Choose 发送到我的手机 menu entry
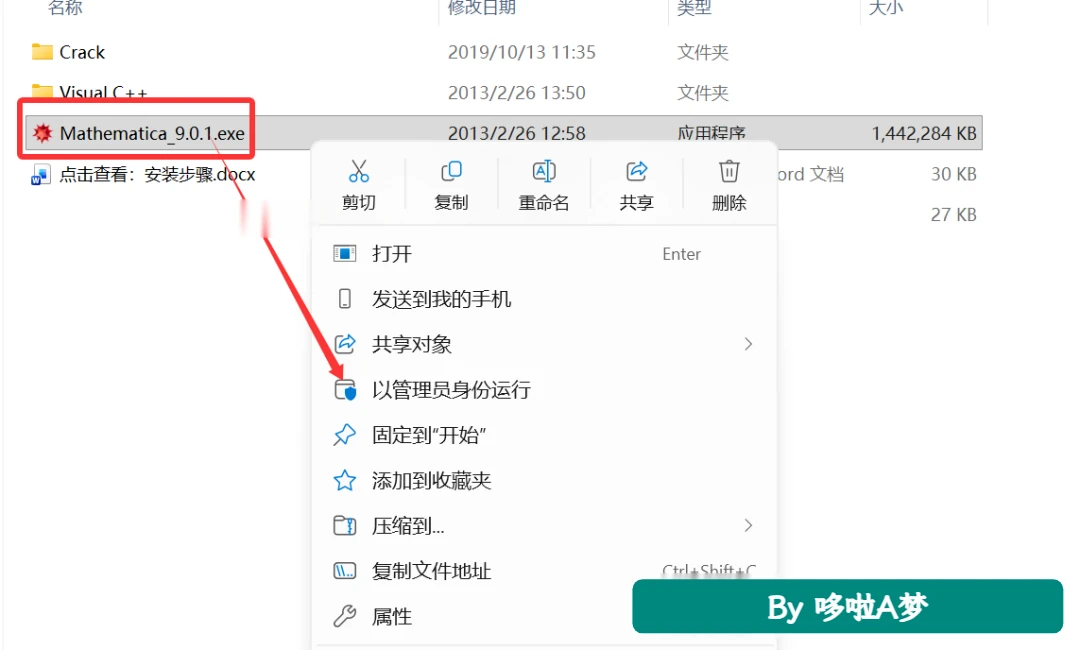 (544, 299)
